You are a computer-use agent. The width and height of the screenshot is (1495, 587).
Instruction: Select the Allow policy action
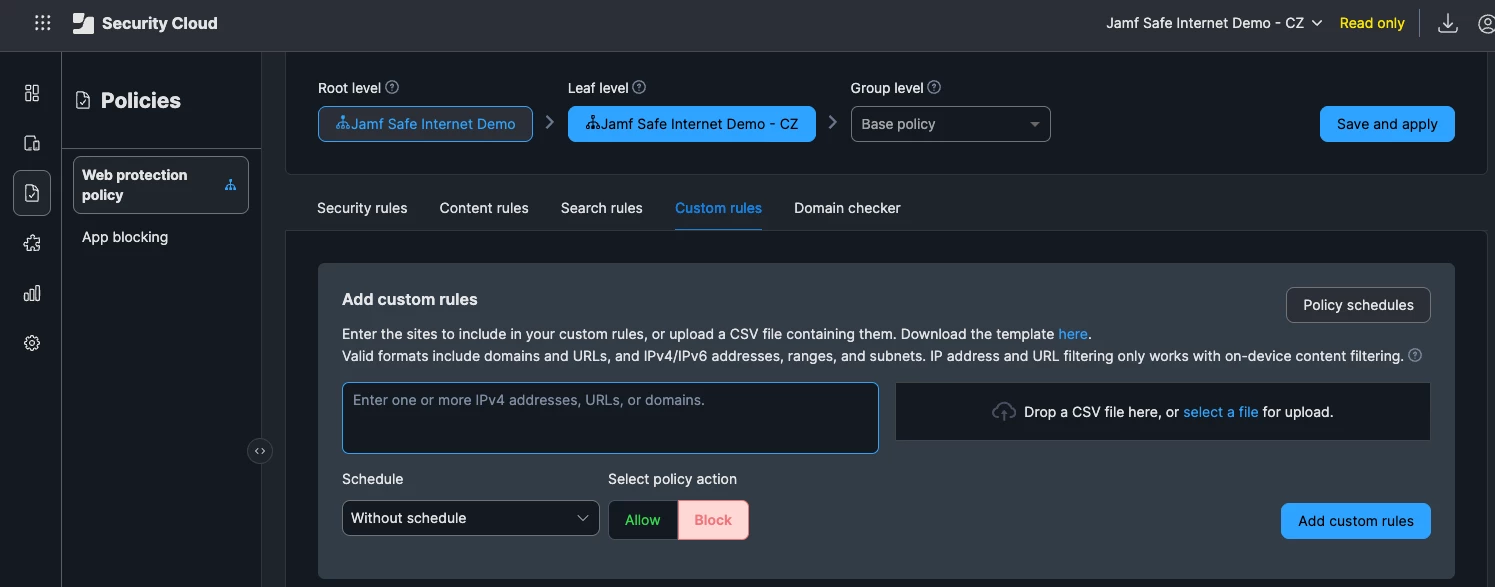[642, 520]
